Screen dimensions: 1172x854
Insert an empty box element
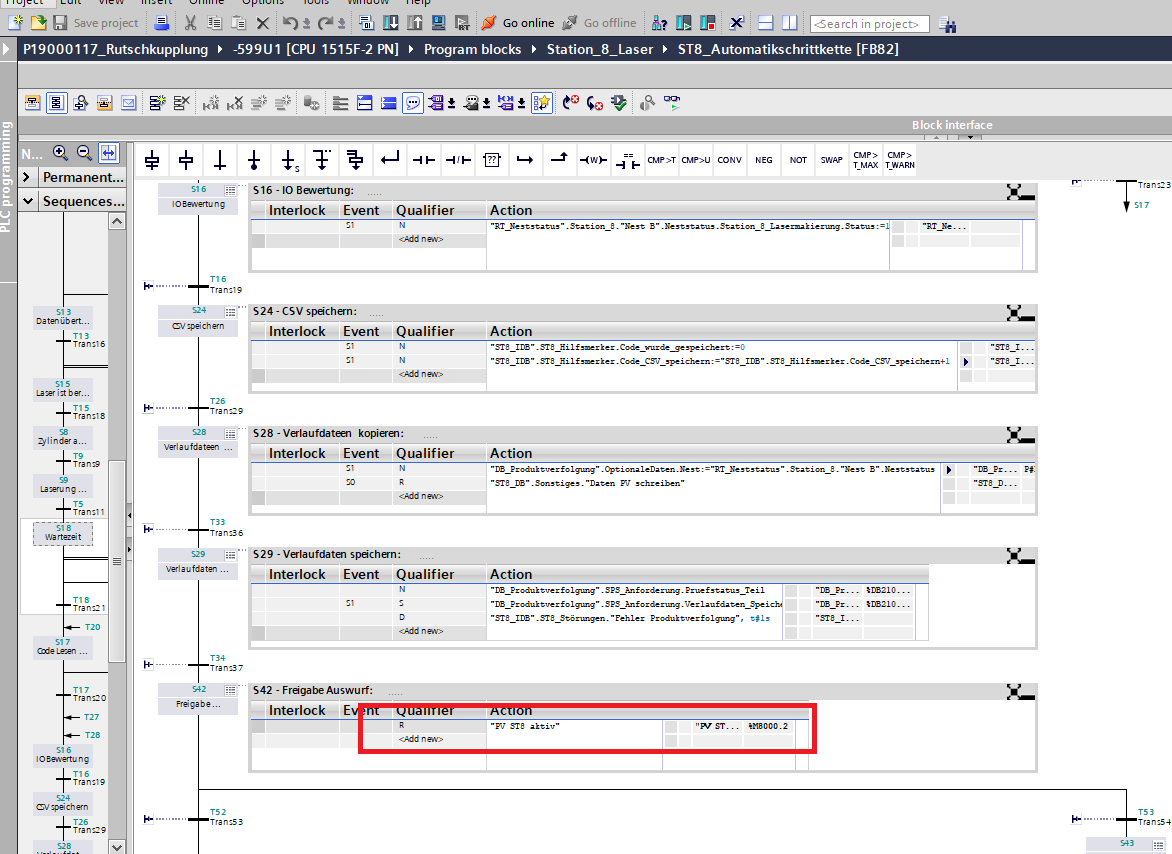point(492,160)
